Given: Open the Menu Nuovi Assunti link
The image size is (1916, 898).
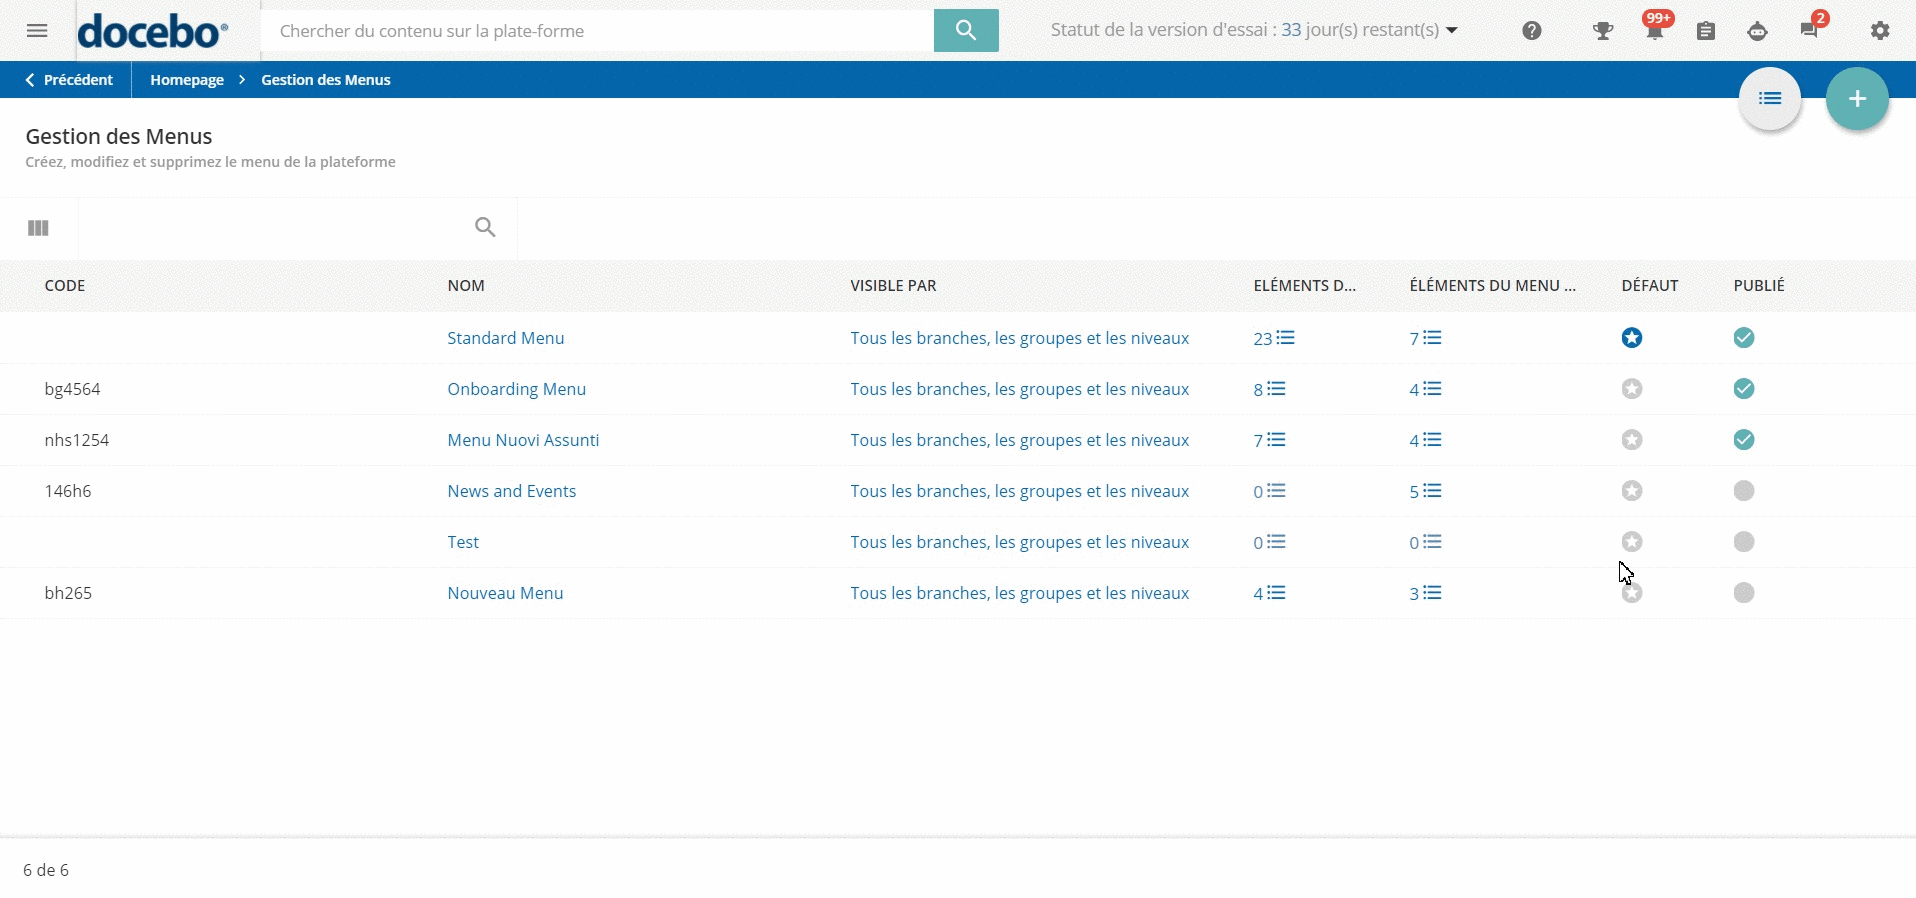Looking at the screenshot, I should pos(523,440).
